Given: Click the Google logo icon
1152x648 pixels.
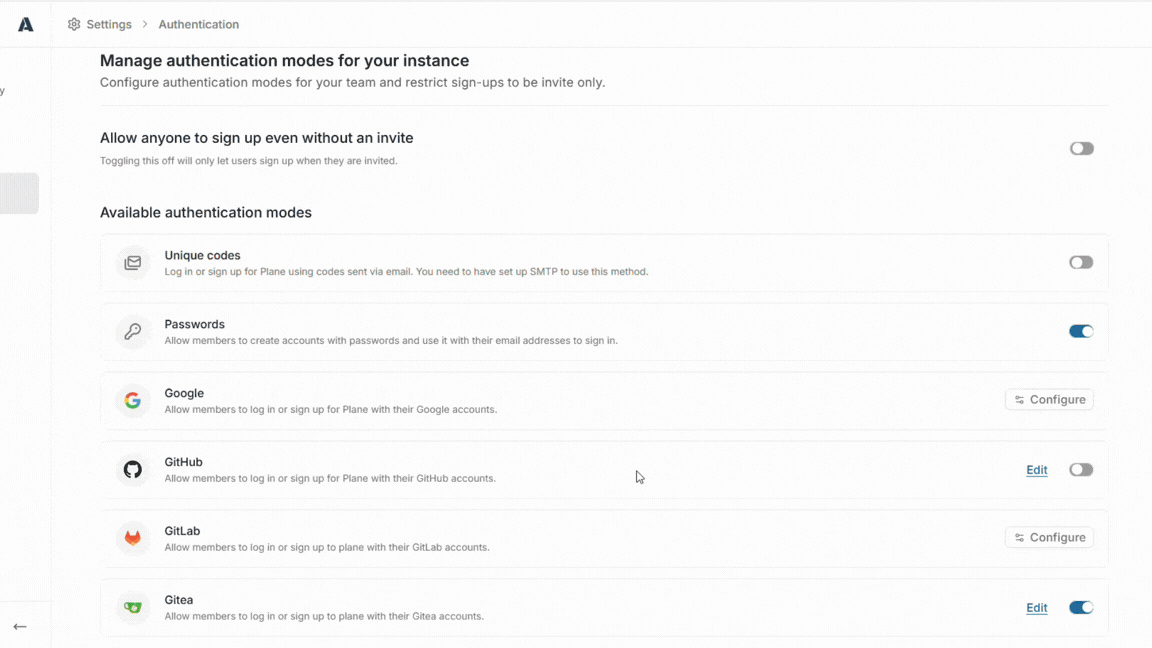Looking at the screenshot, I should pyautogui.click(x=133, y=400).
